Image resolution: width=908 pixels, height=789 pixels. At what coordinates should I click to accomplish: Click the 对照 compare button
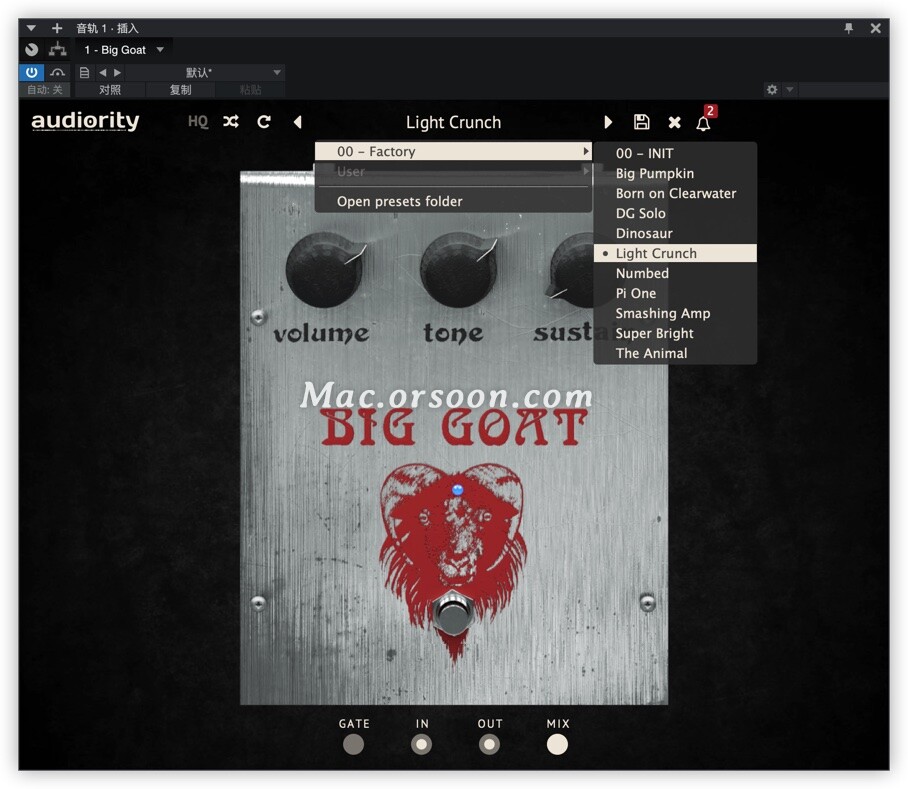[x=110, y=90]
